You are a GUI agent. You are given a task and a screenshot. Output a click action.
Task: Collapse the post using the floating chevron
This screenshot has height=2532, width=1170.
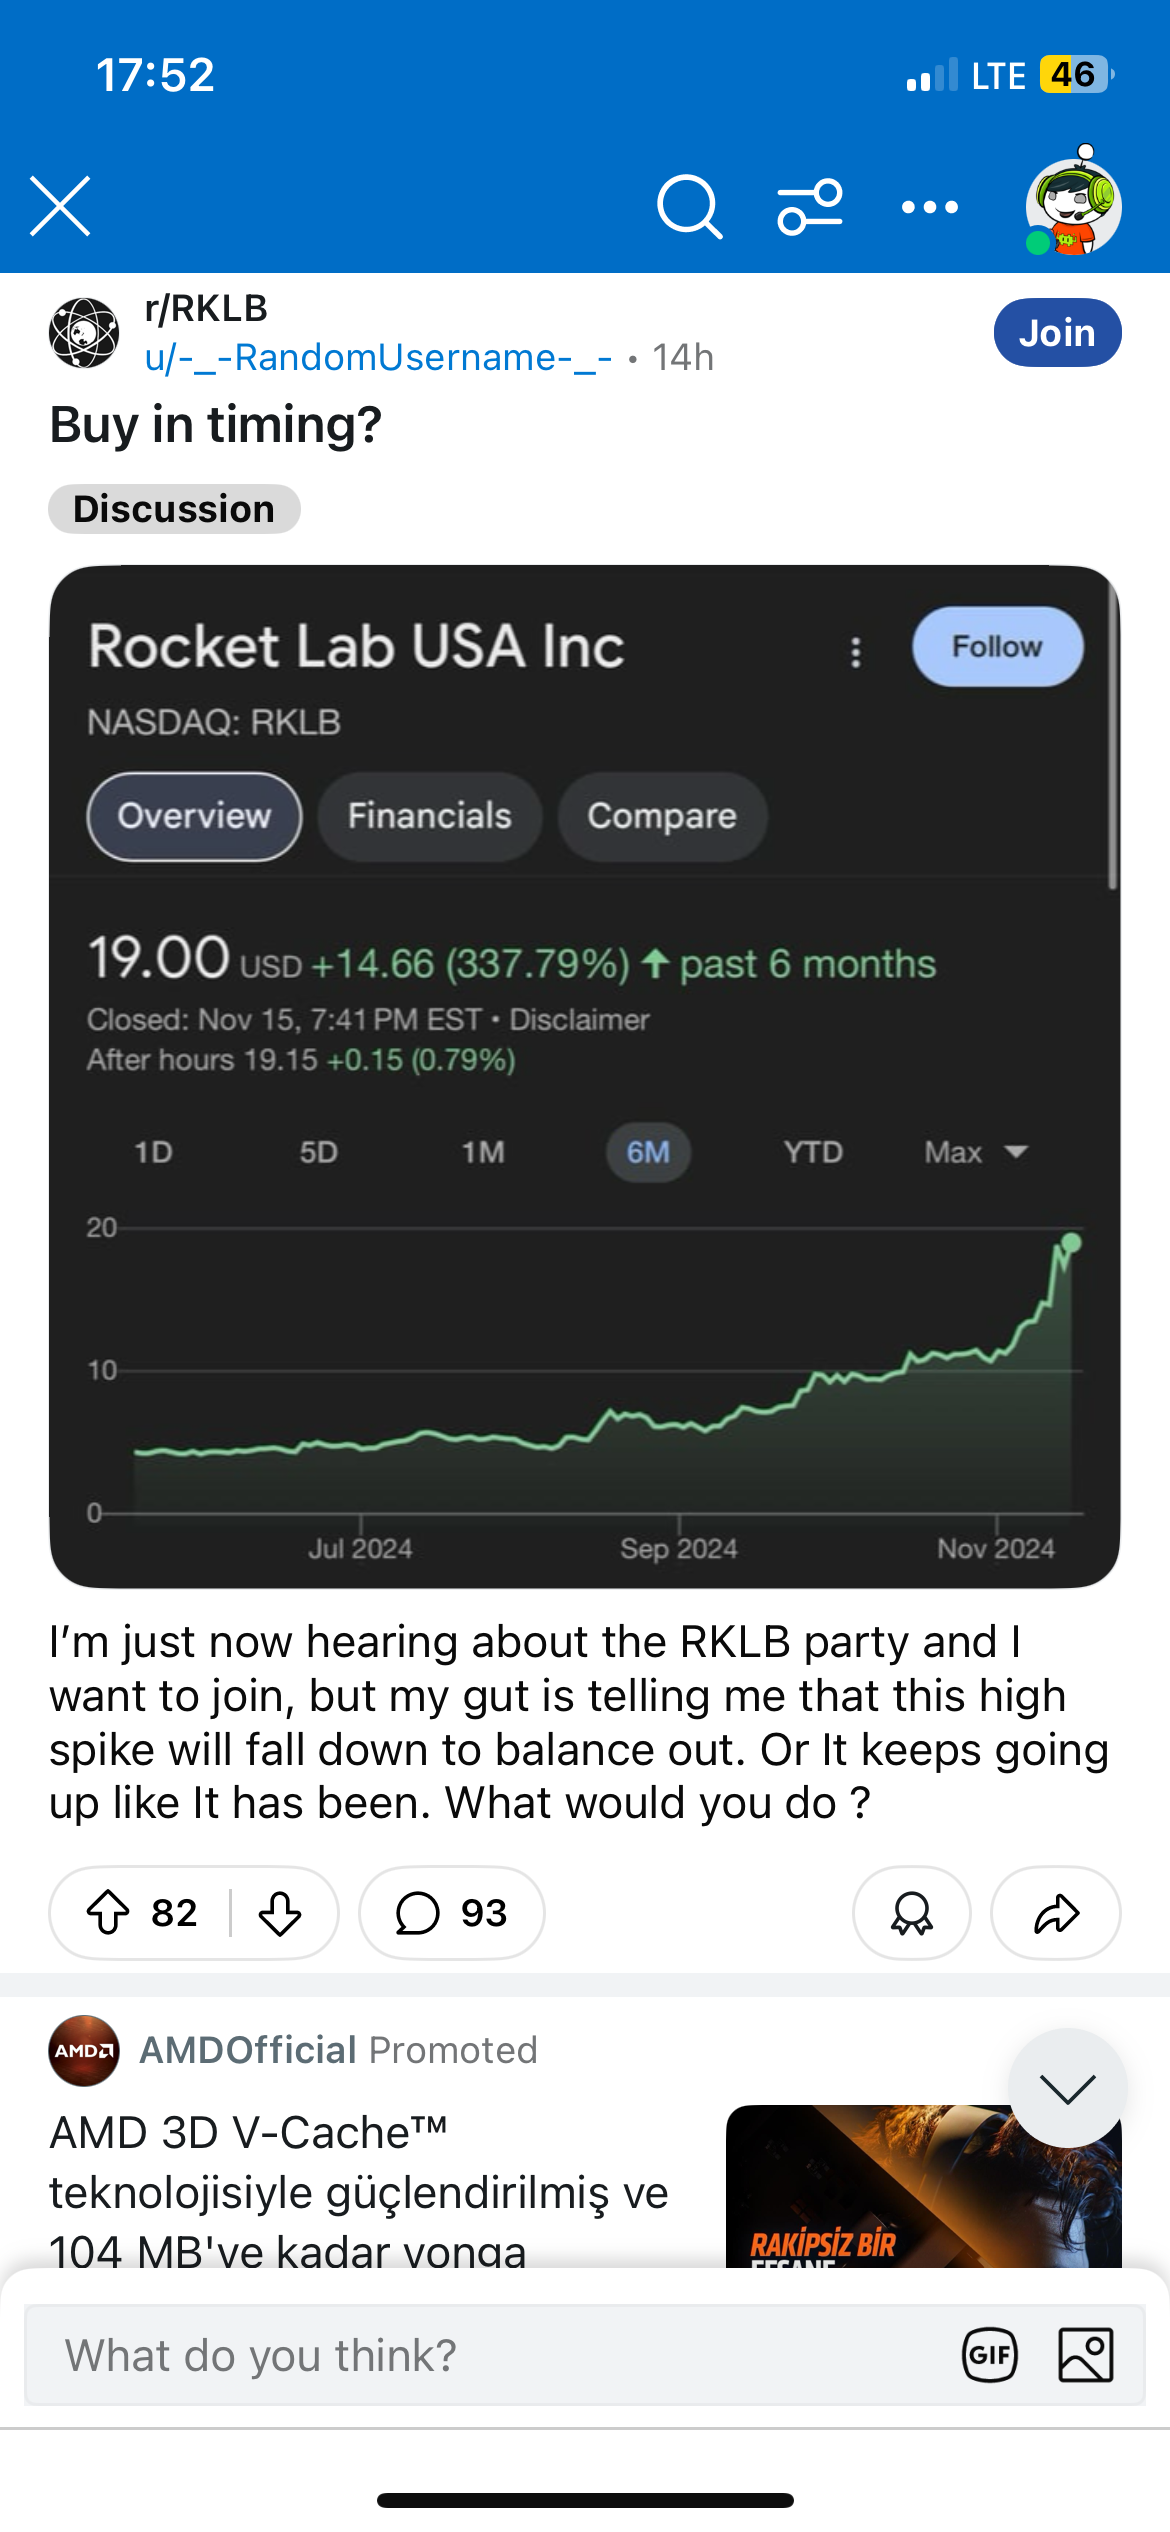[x=1068, y=2088]
